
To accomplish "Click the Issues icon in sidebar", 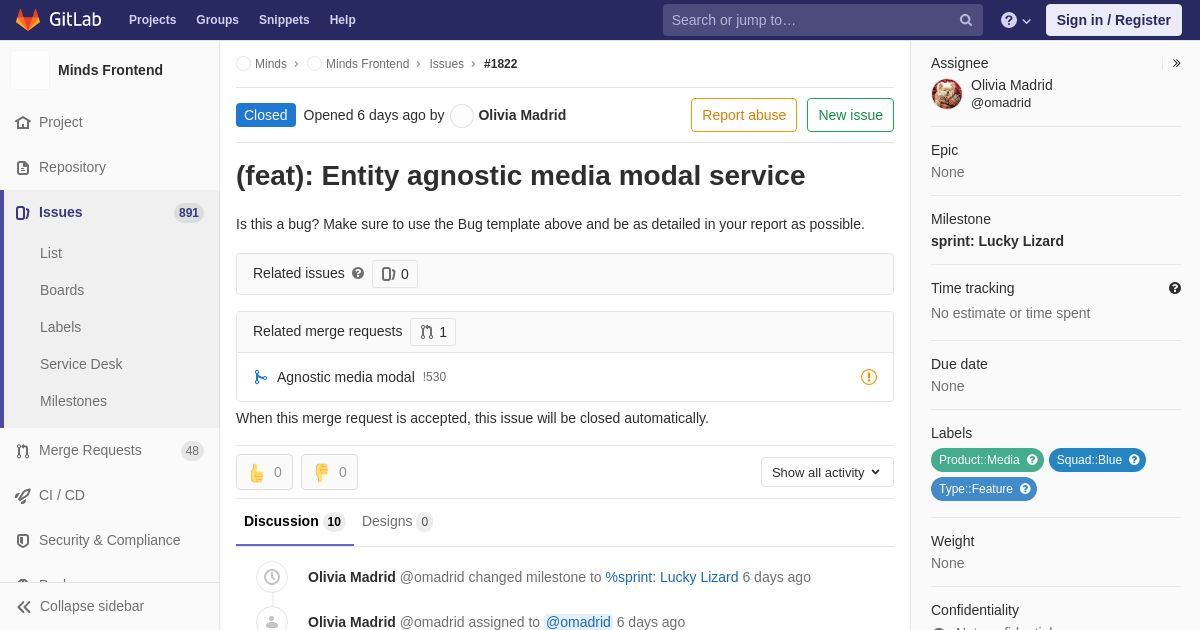I will point(23,212).
